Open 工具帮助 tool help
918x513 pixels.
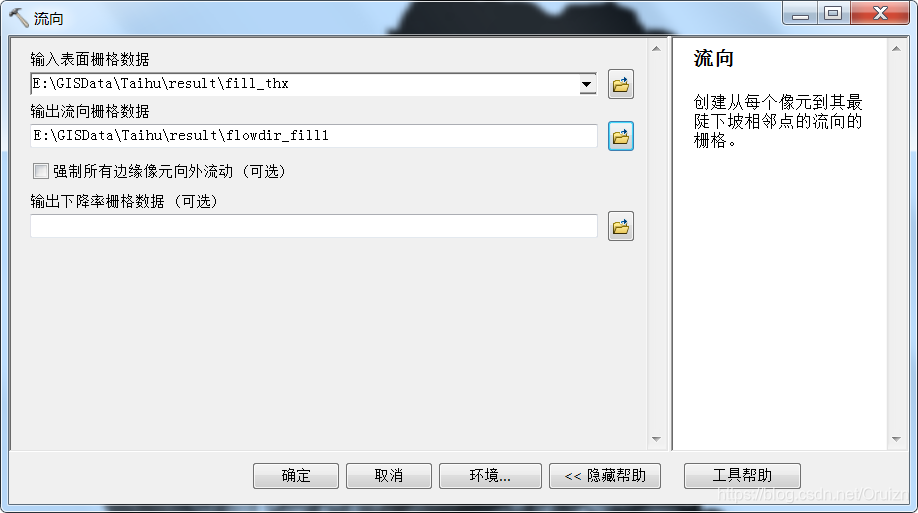click(742, 476)
